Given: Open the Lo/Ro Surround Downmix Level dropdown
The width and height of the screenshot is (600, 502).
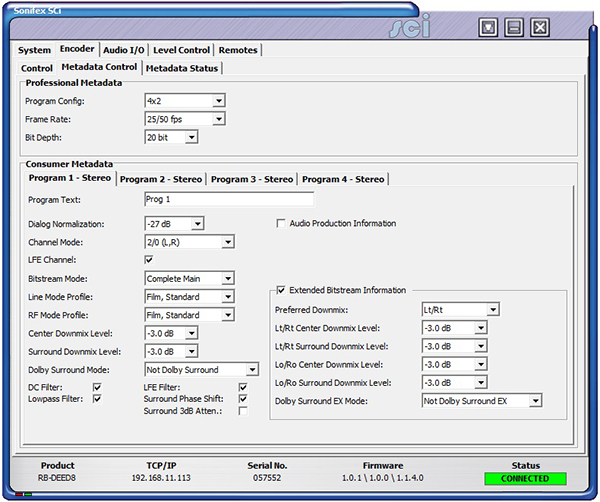Looking at the screenshot, I should (x=455, y=383).
